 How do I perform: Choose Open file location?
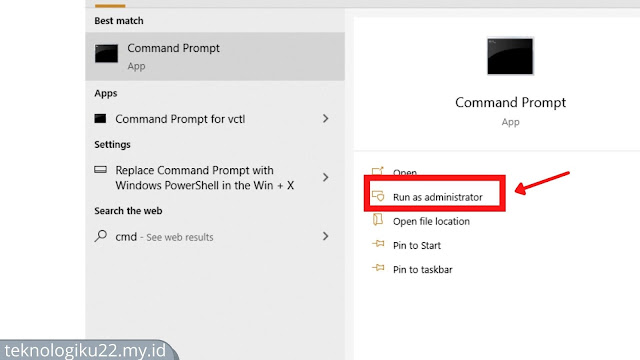point(431,221)
